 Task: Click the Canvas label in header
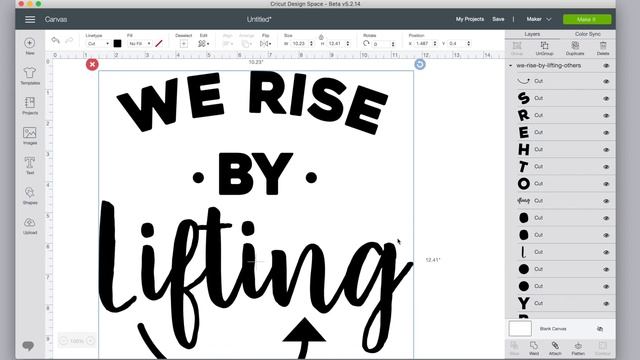56,20
